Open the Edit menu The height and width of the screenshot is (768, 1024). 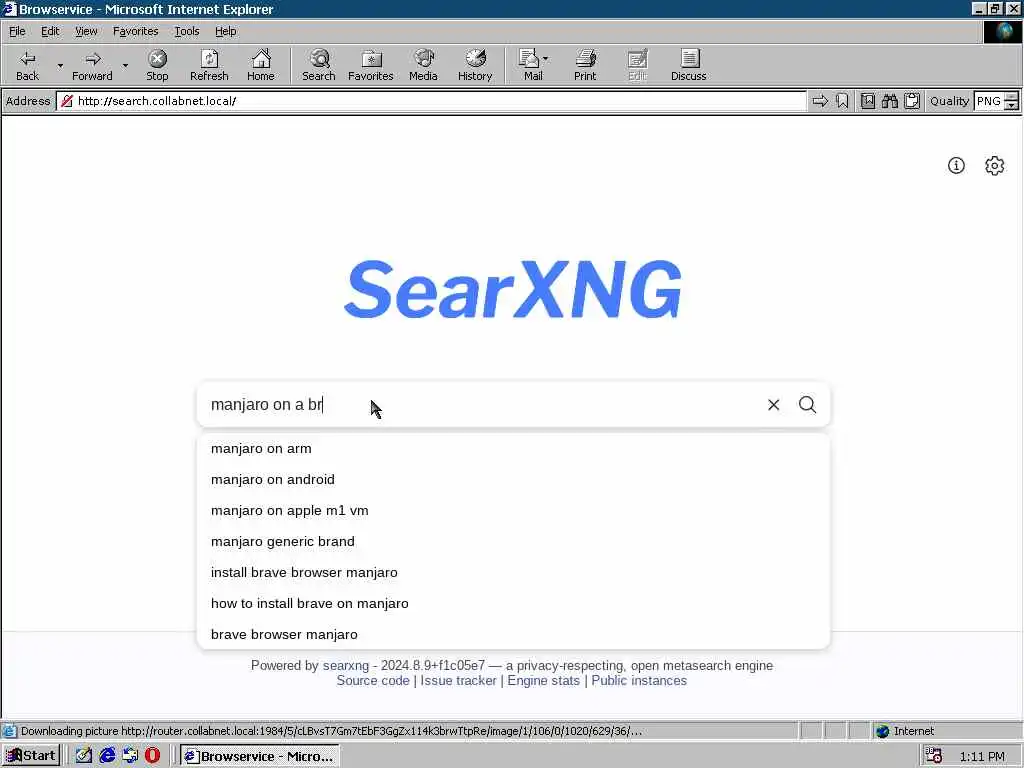pos(50,31)
